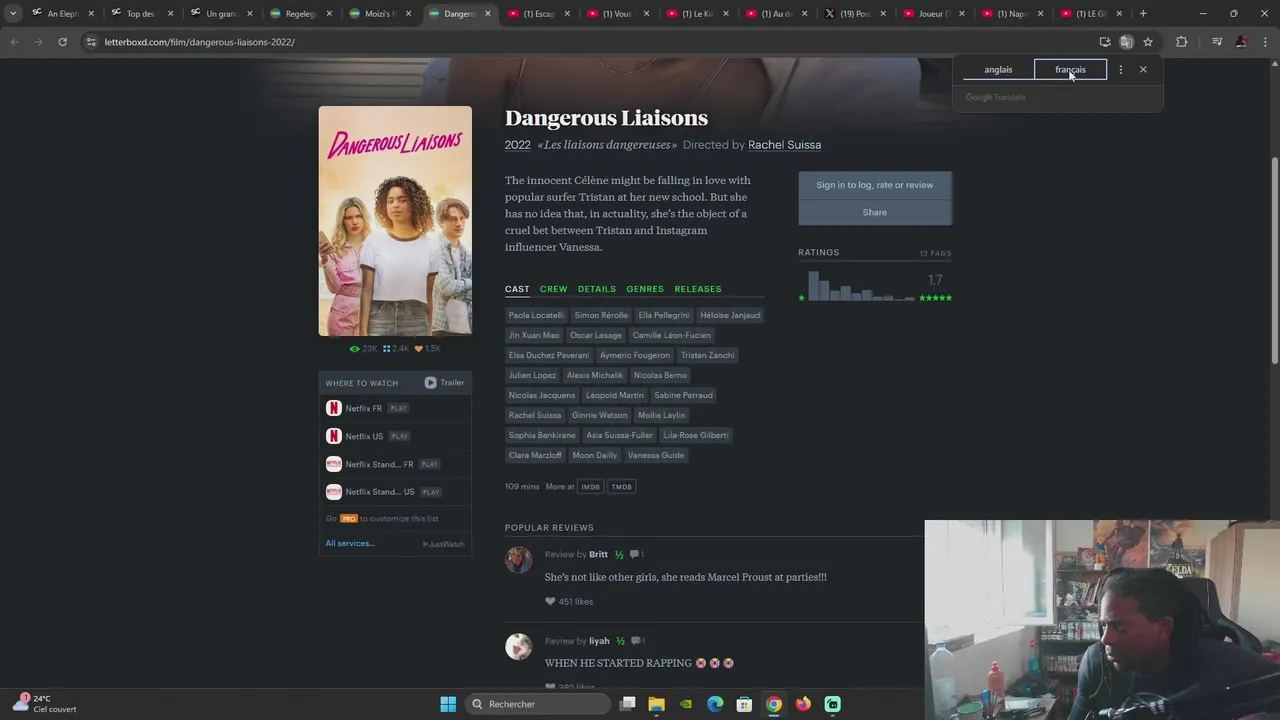
Task: Click the taskbar Rechercher search box
Action: tap(539, 704)
